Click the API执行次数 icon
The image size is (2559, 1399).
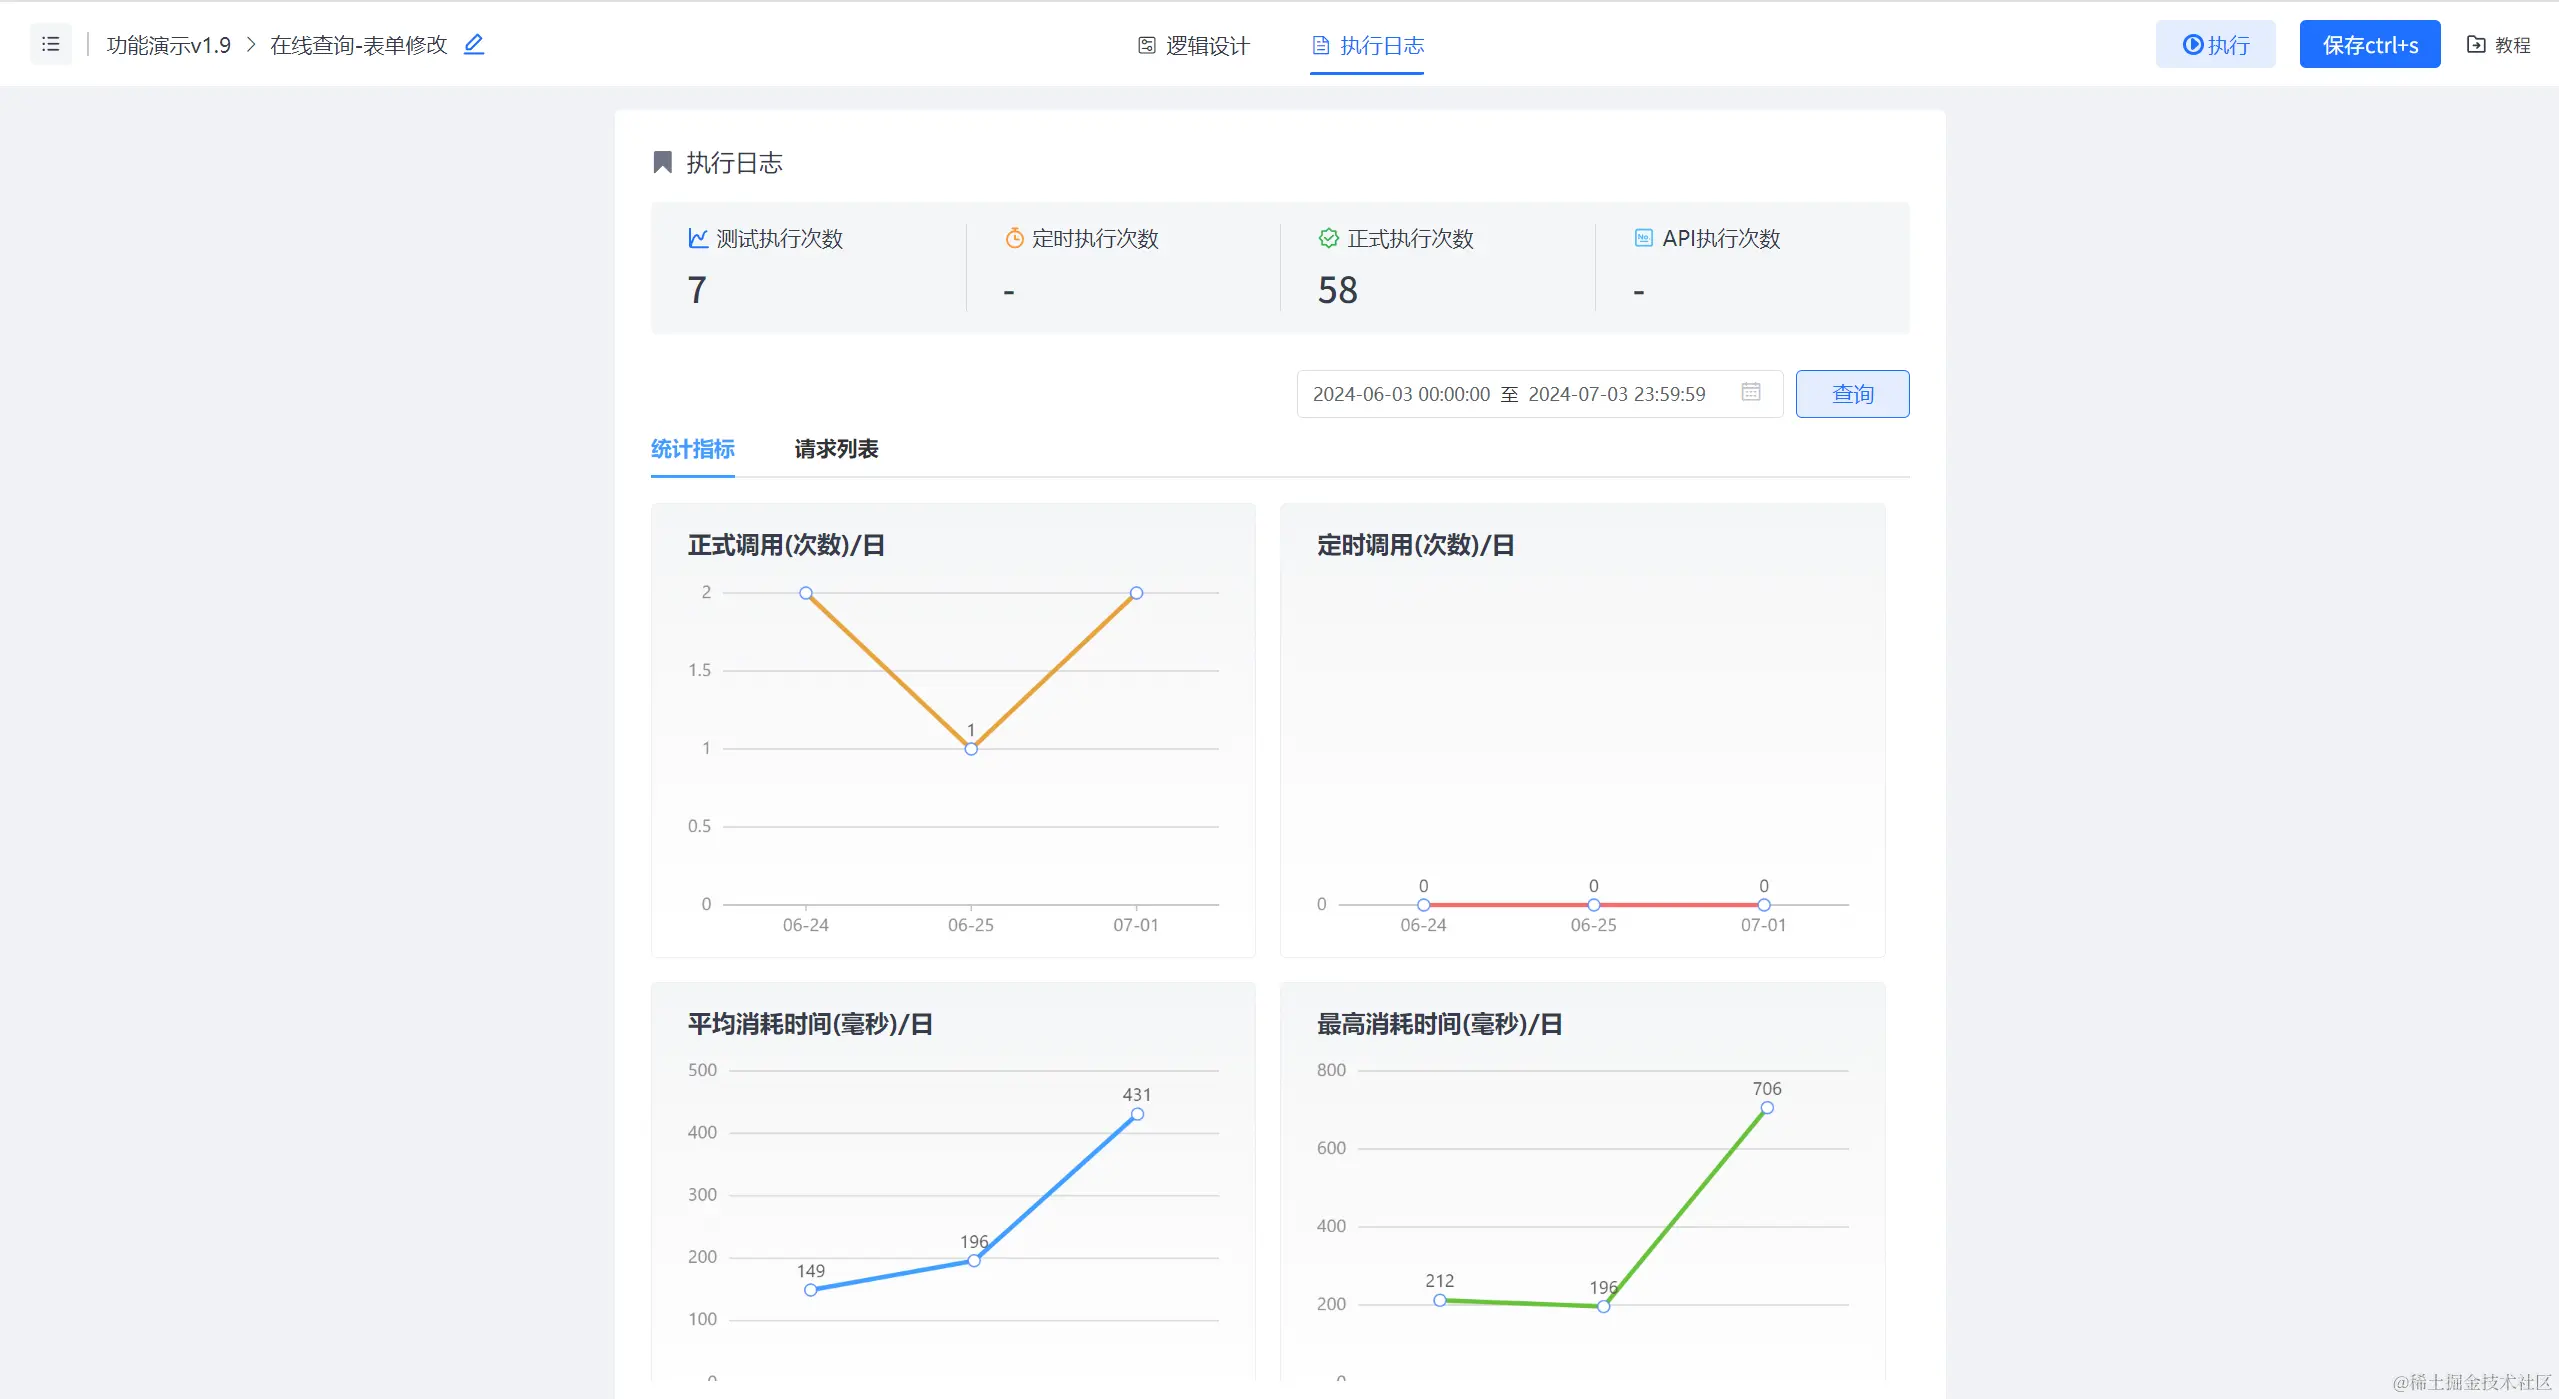click(x=1643, y=238)
